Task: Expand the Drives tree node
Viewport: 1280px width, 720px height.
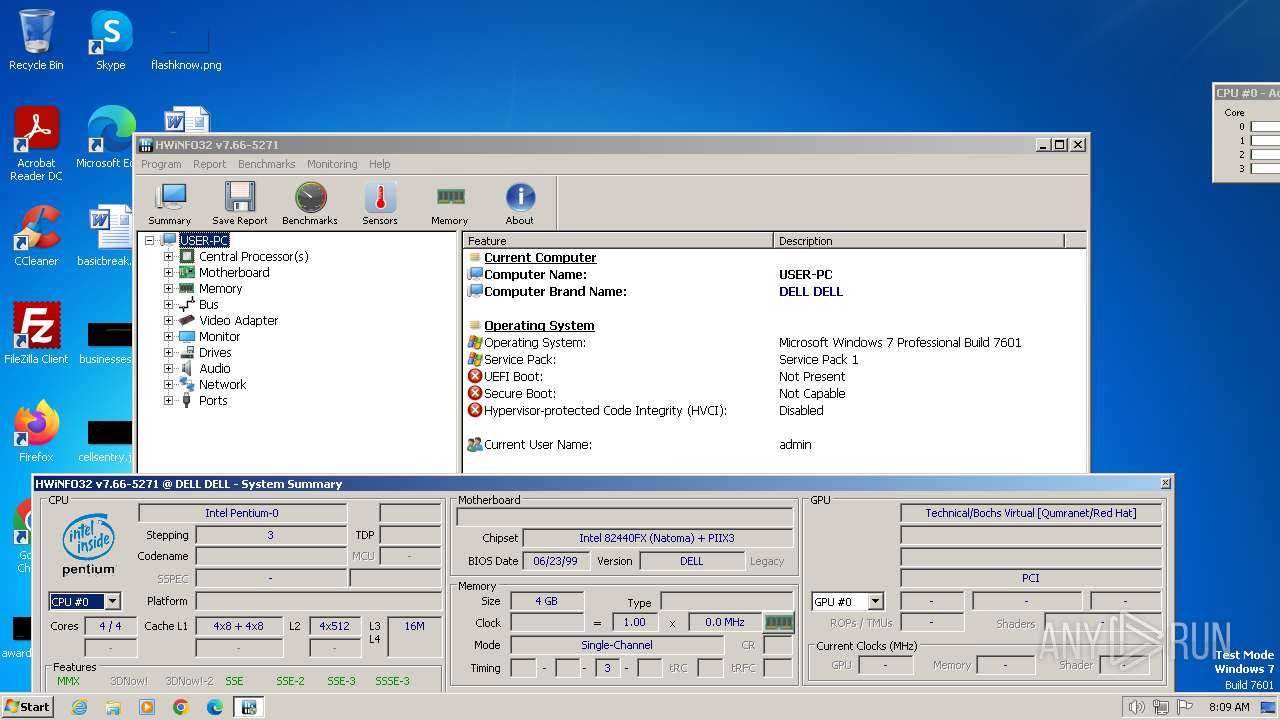Action: click(168, 352)
